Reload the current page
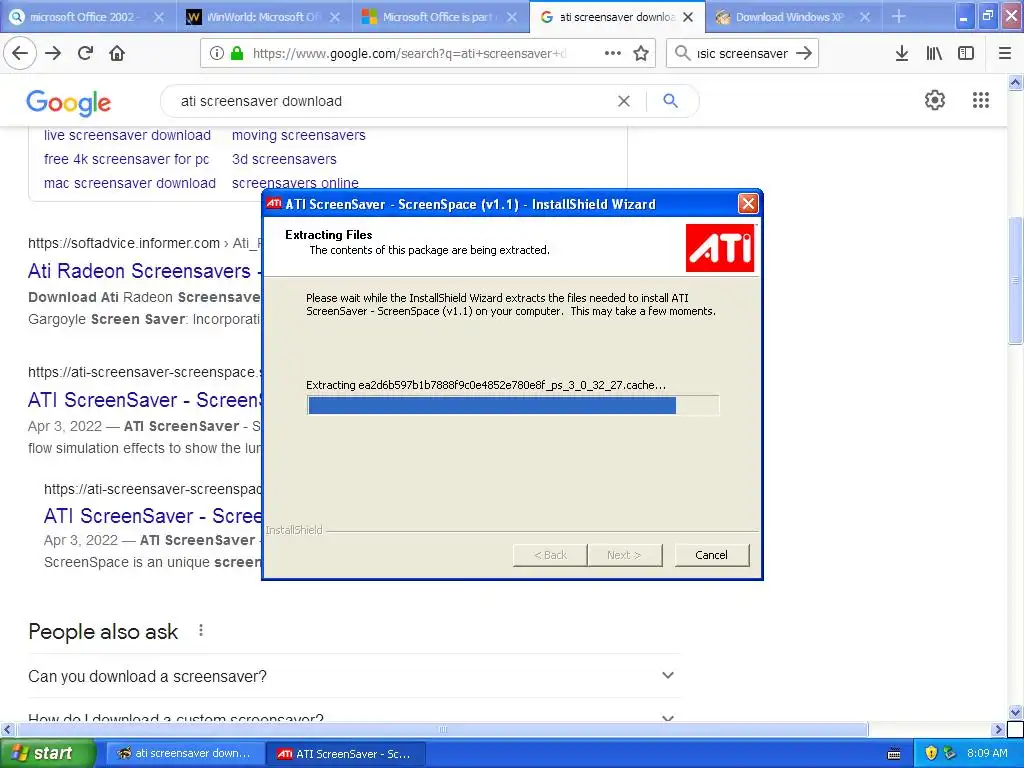1024x768 pixels. tap(85, 53)
